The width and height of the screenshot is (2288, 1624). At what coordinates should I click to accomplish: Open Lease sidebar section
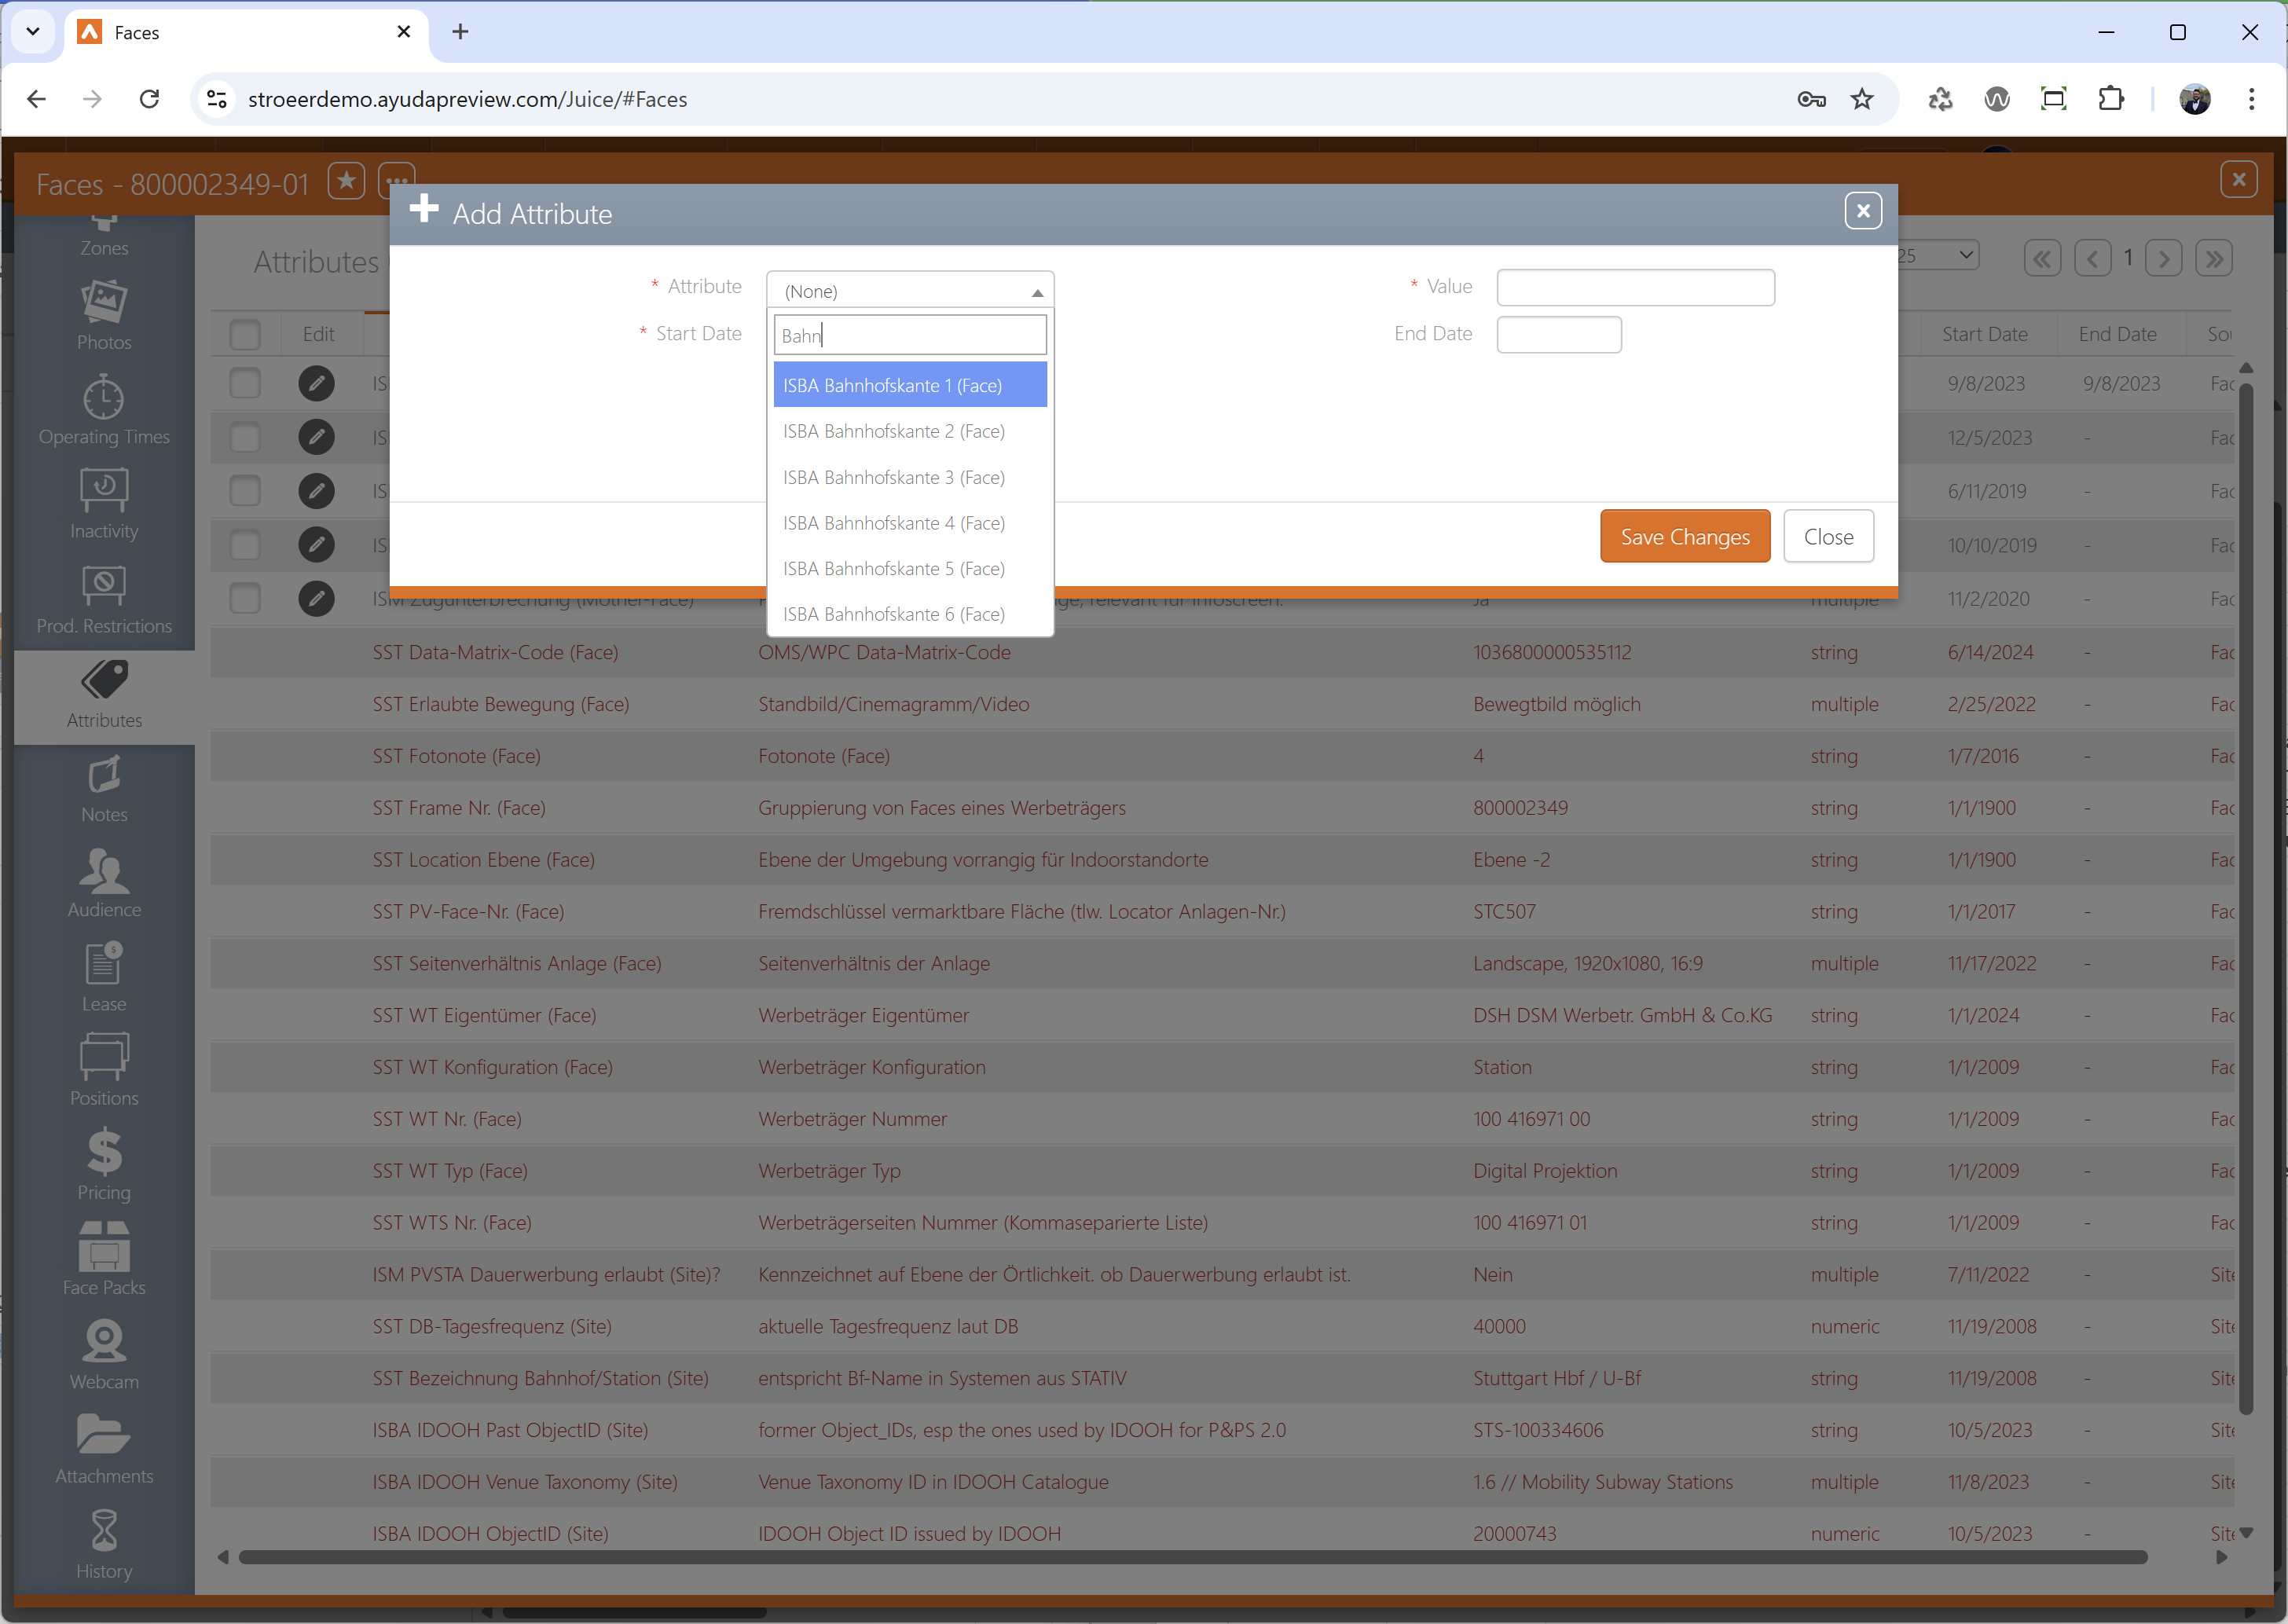tap(104, 978)
